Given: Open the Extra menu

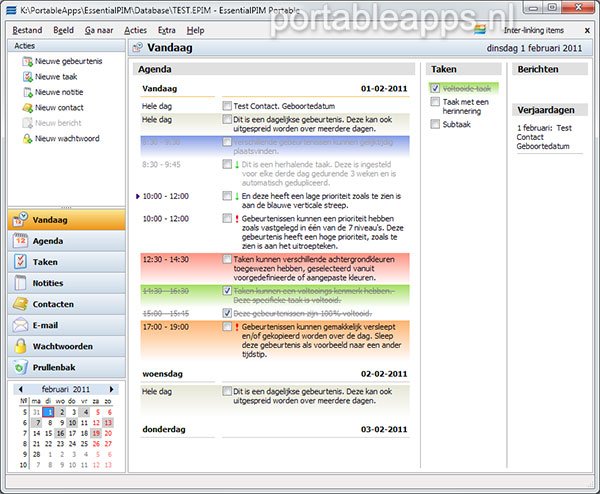Looking at the screenshot, I should tap(166, 30).
